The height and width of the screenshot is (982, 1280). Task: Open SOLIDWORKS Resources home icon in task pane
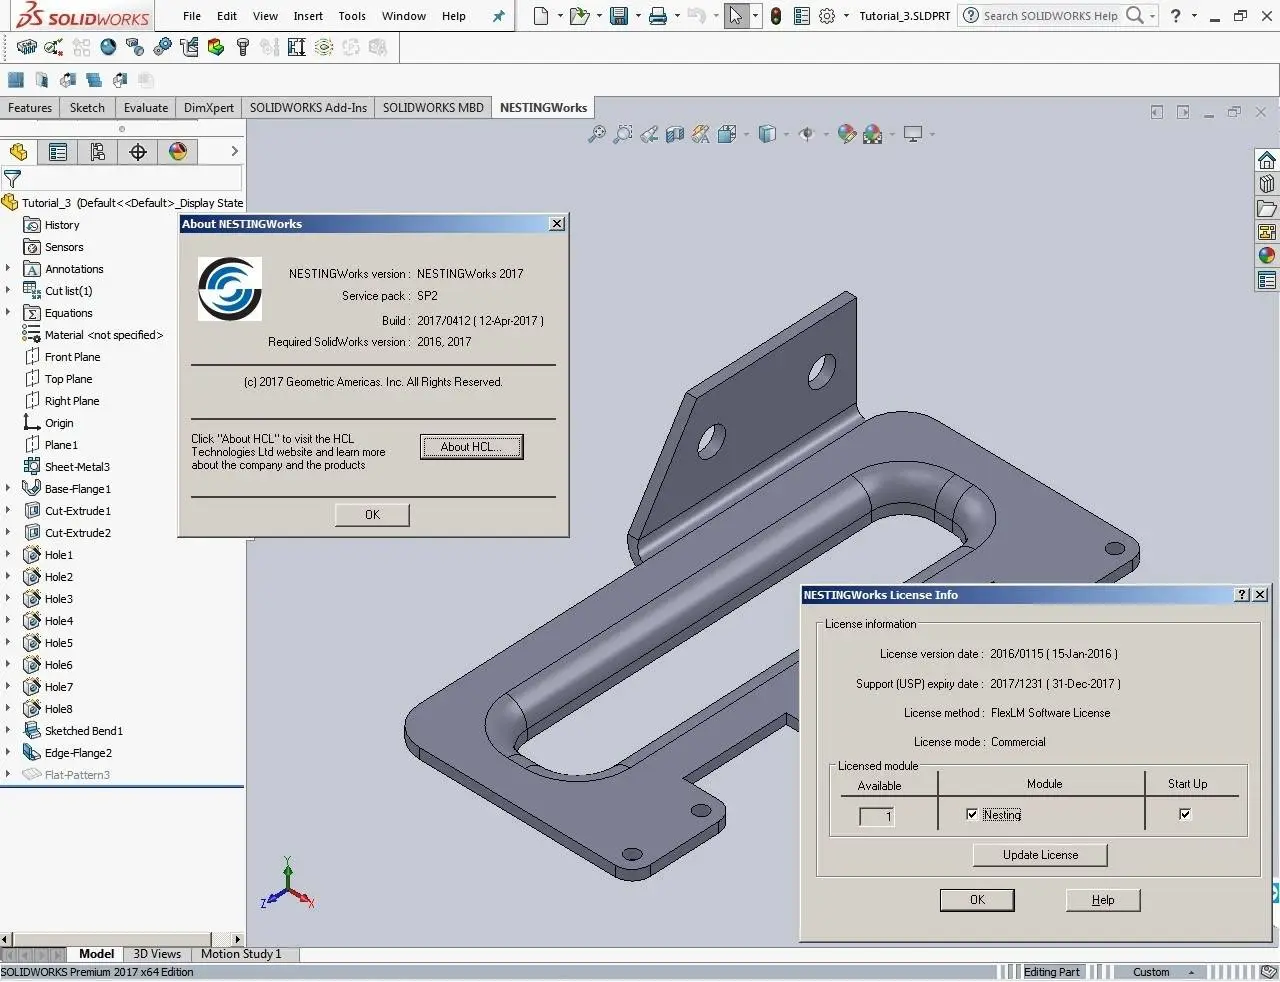[x=1267, y=160]
